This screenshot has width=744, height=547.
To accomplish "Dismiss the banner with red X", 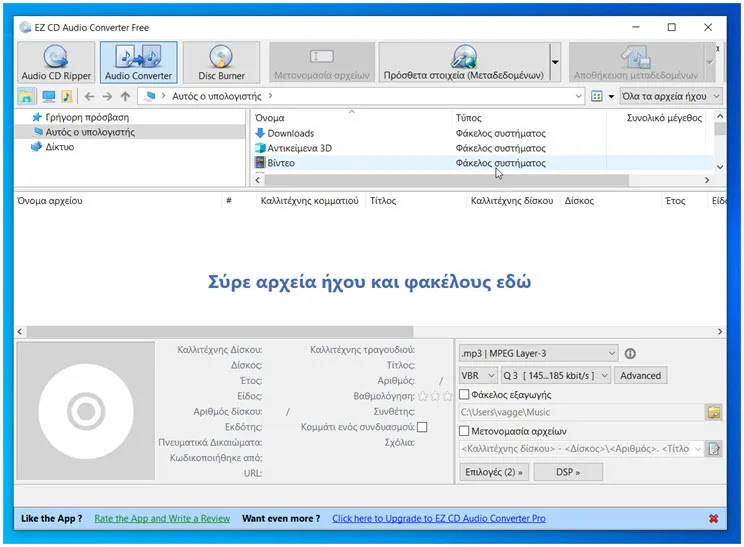I will pyautogui.click(x=713, y=519).
